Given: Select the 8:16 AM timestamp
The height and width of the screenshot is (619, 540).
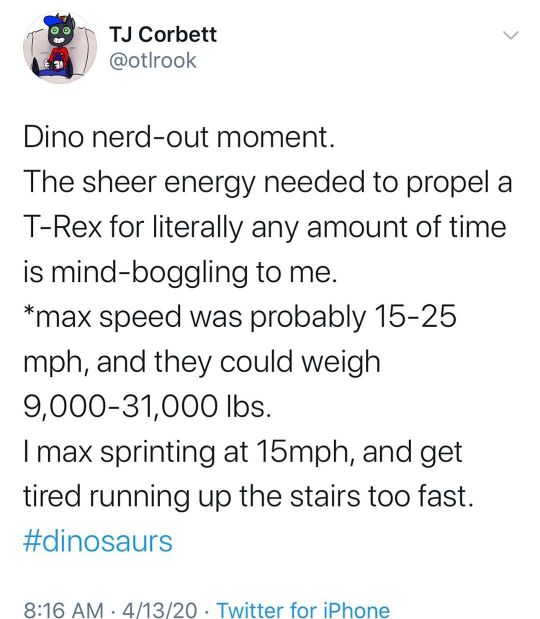Looking at the screenshot, I should click(x=64, y=609).
